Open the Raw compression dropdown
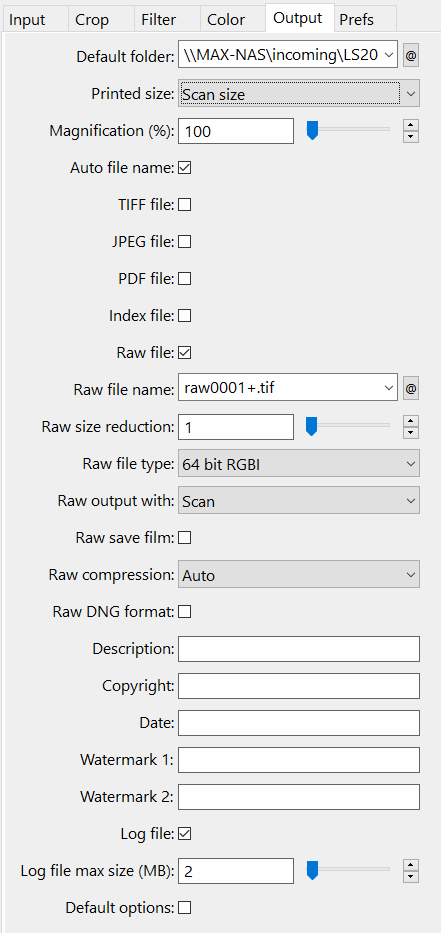Screen dimensions: 441x933 pos(299,575)
